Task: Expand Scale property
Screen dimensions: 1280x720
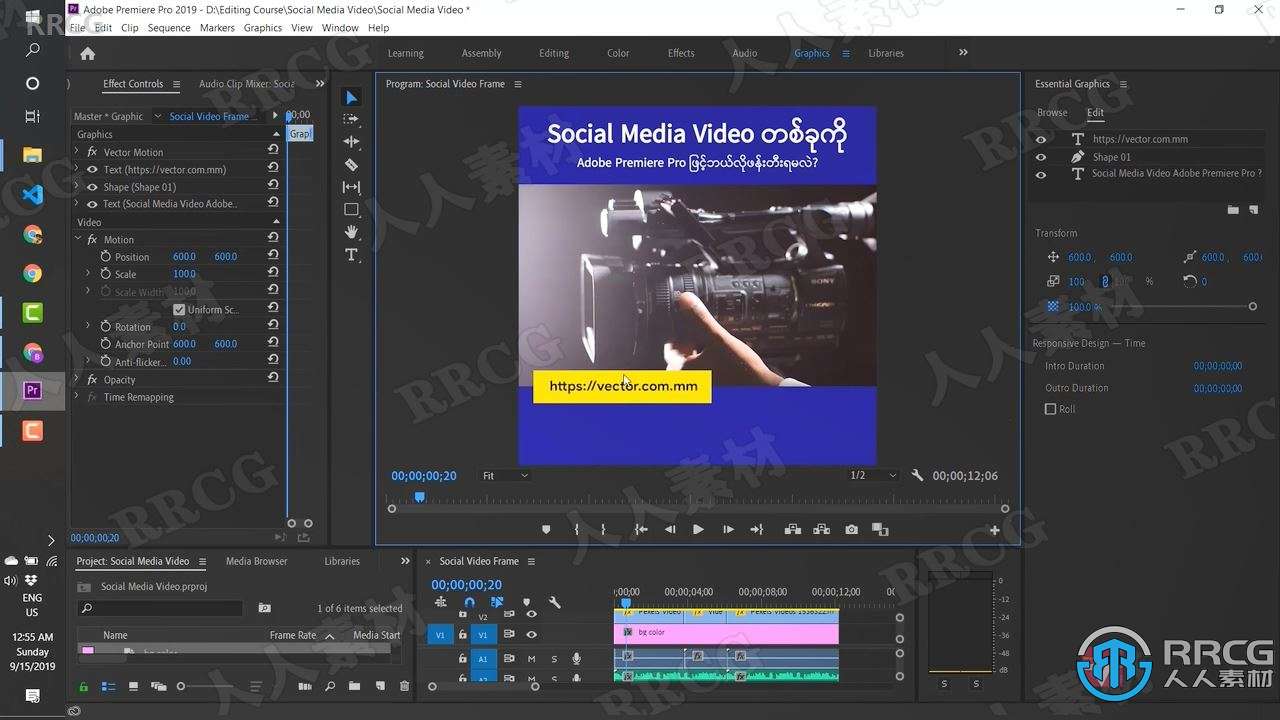Action: [x=88, y=274]
